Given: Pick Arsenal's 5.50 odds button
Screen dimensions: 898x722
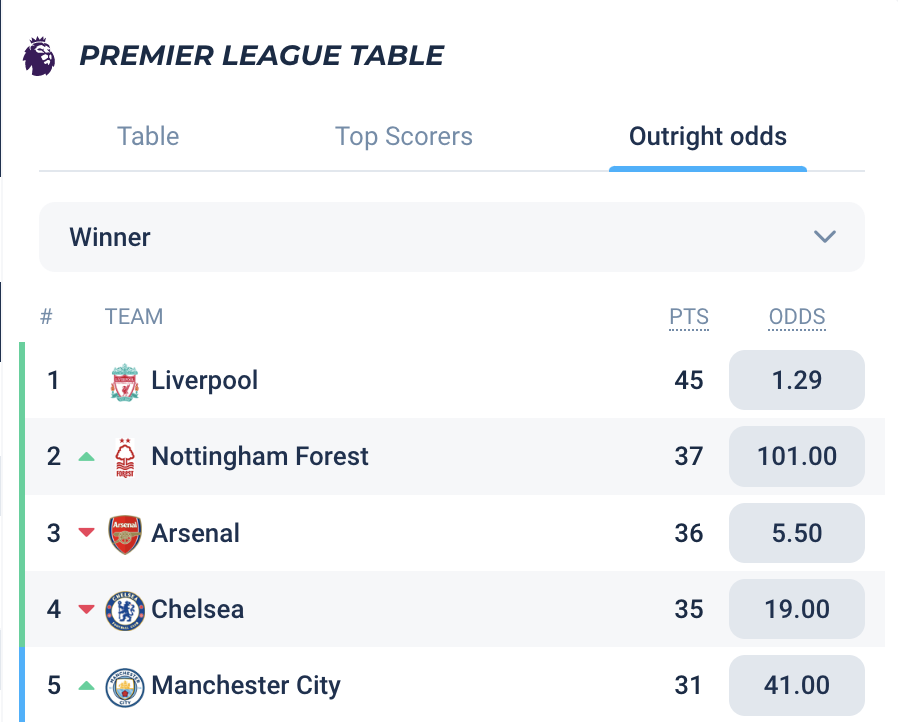Looking at the screenshot, I should 797,533.
